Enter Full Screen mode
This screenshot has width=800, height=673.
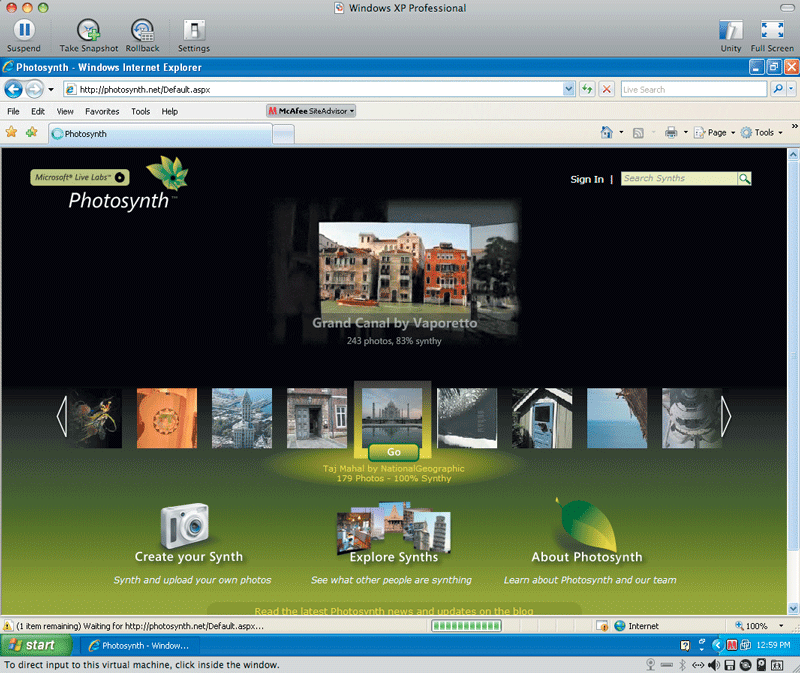pyautogui.click(x=771, y=29)
